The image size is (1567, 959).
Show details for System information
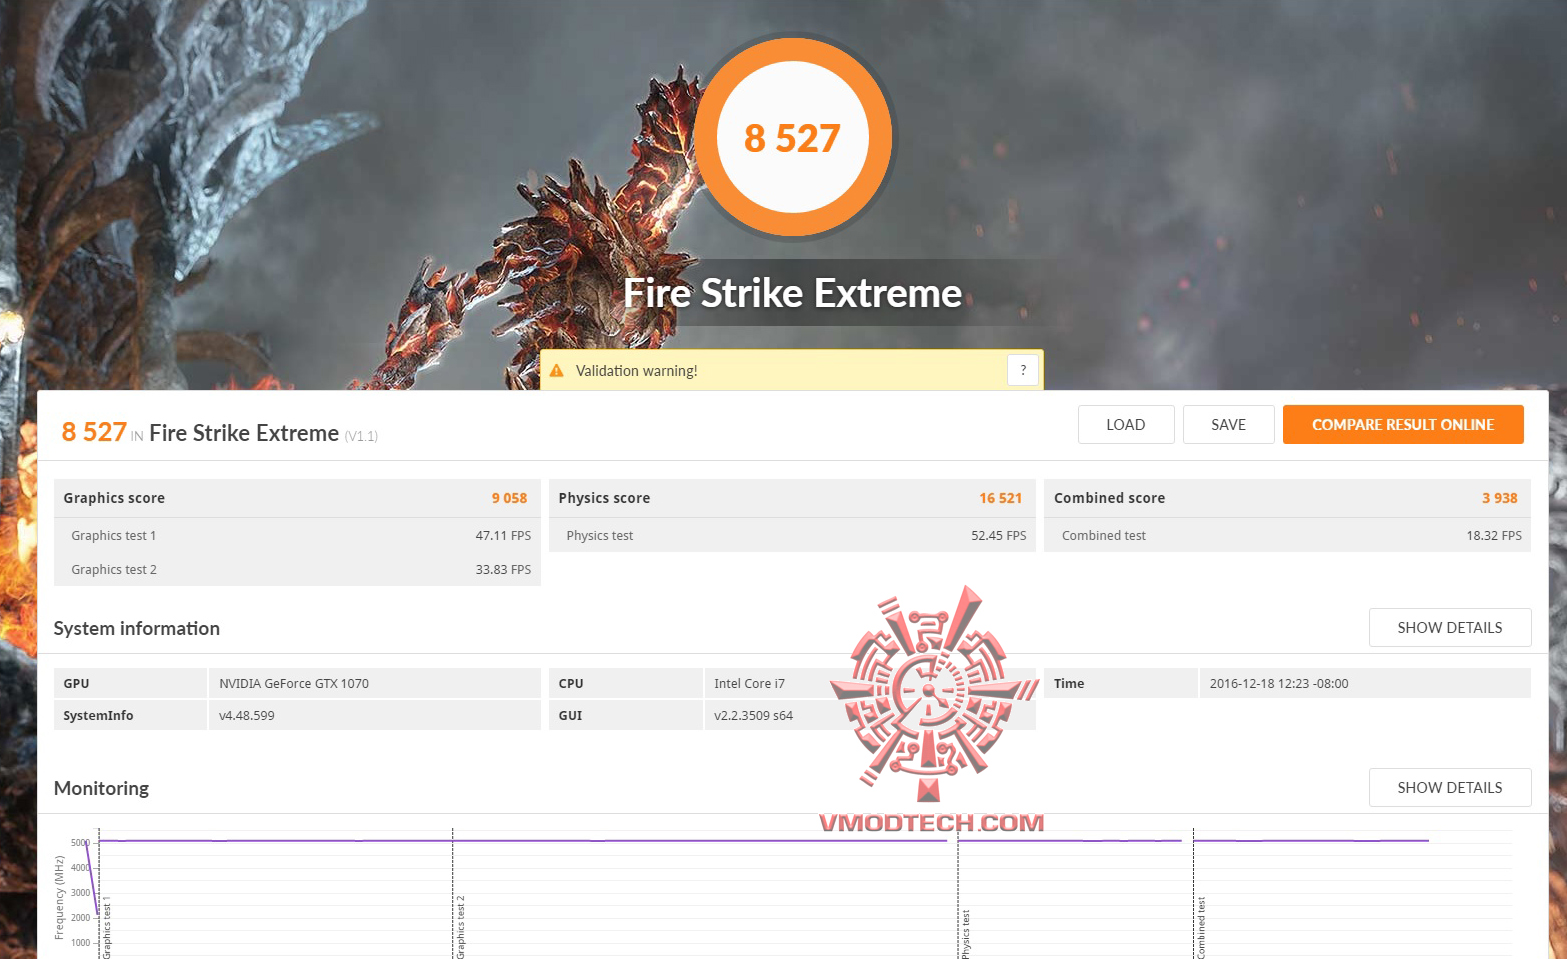[1450, 627]
